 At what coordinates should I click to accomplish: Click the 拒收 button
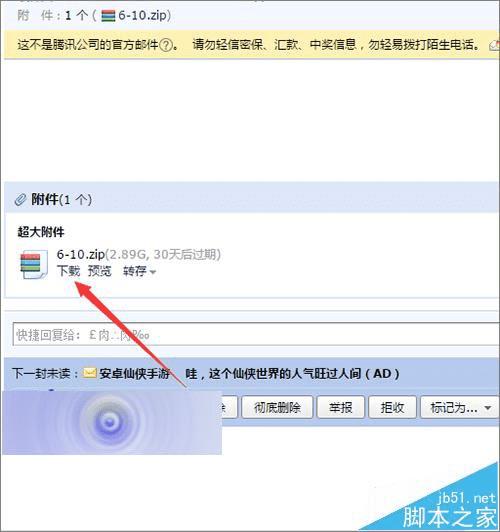[x=392, y=407]
